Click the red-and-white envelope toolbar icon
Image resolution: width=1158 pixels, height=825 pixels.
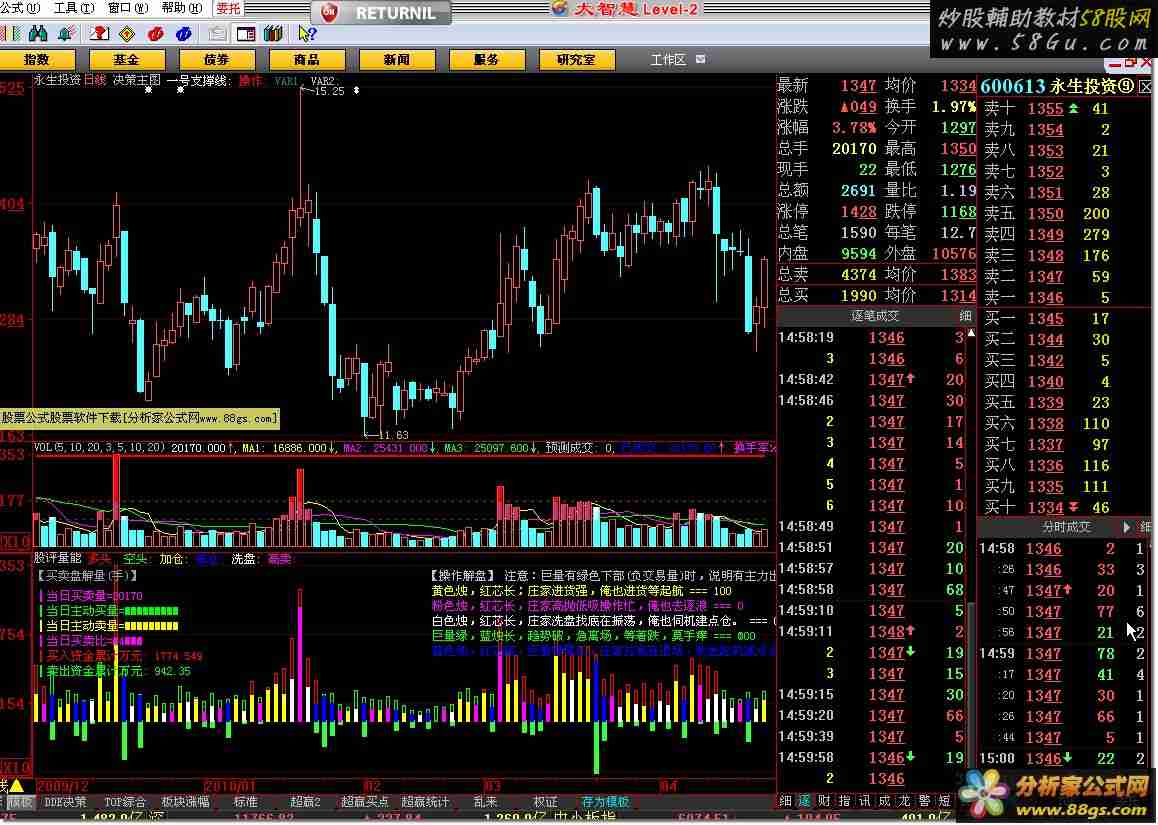point(98,34)
